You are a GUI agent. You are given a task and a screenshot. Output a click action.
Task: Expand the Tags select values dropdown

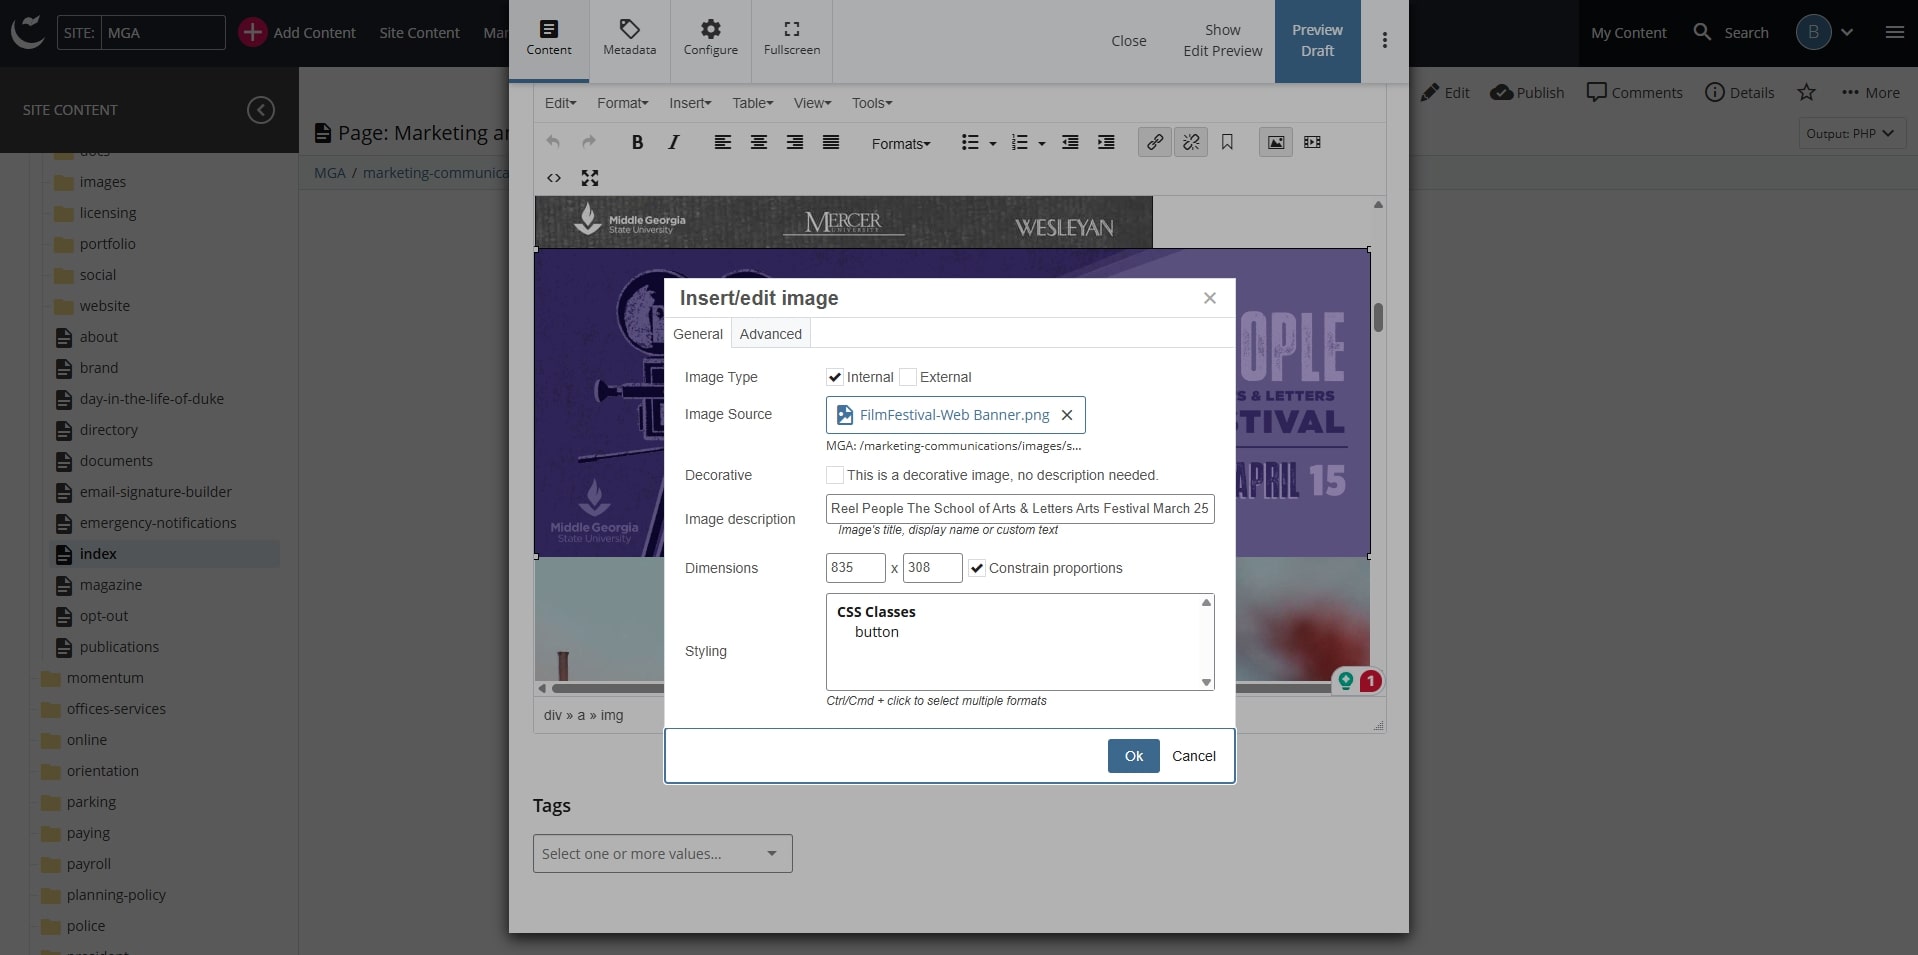[662, 854]
